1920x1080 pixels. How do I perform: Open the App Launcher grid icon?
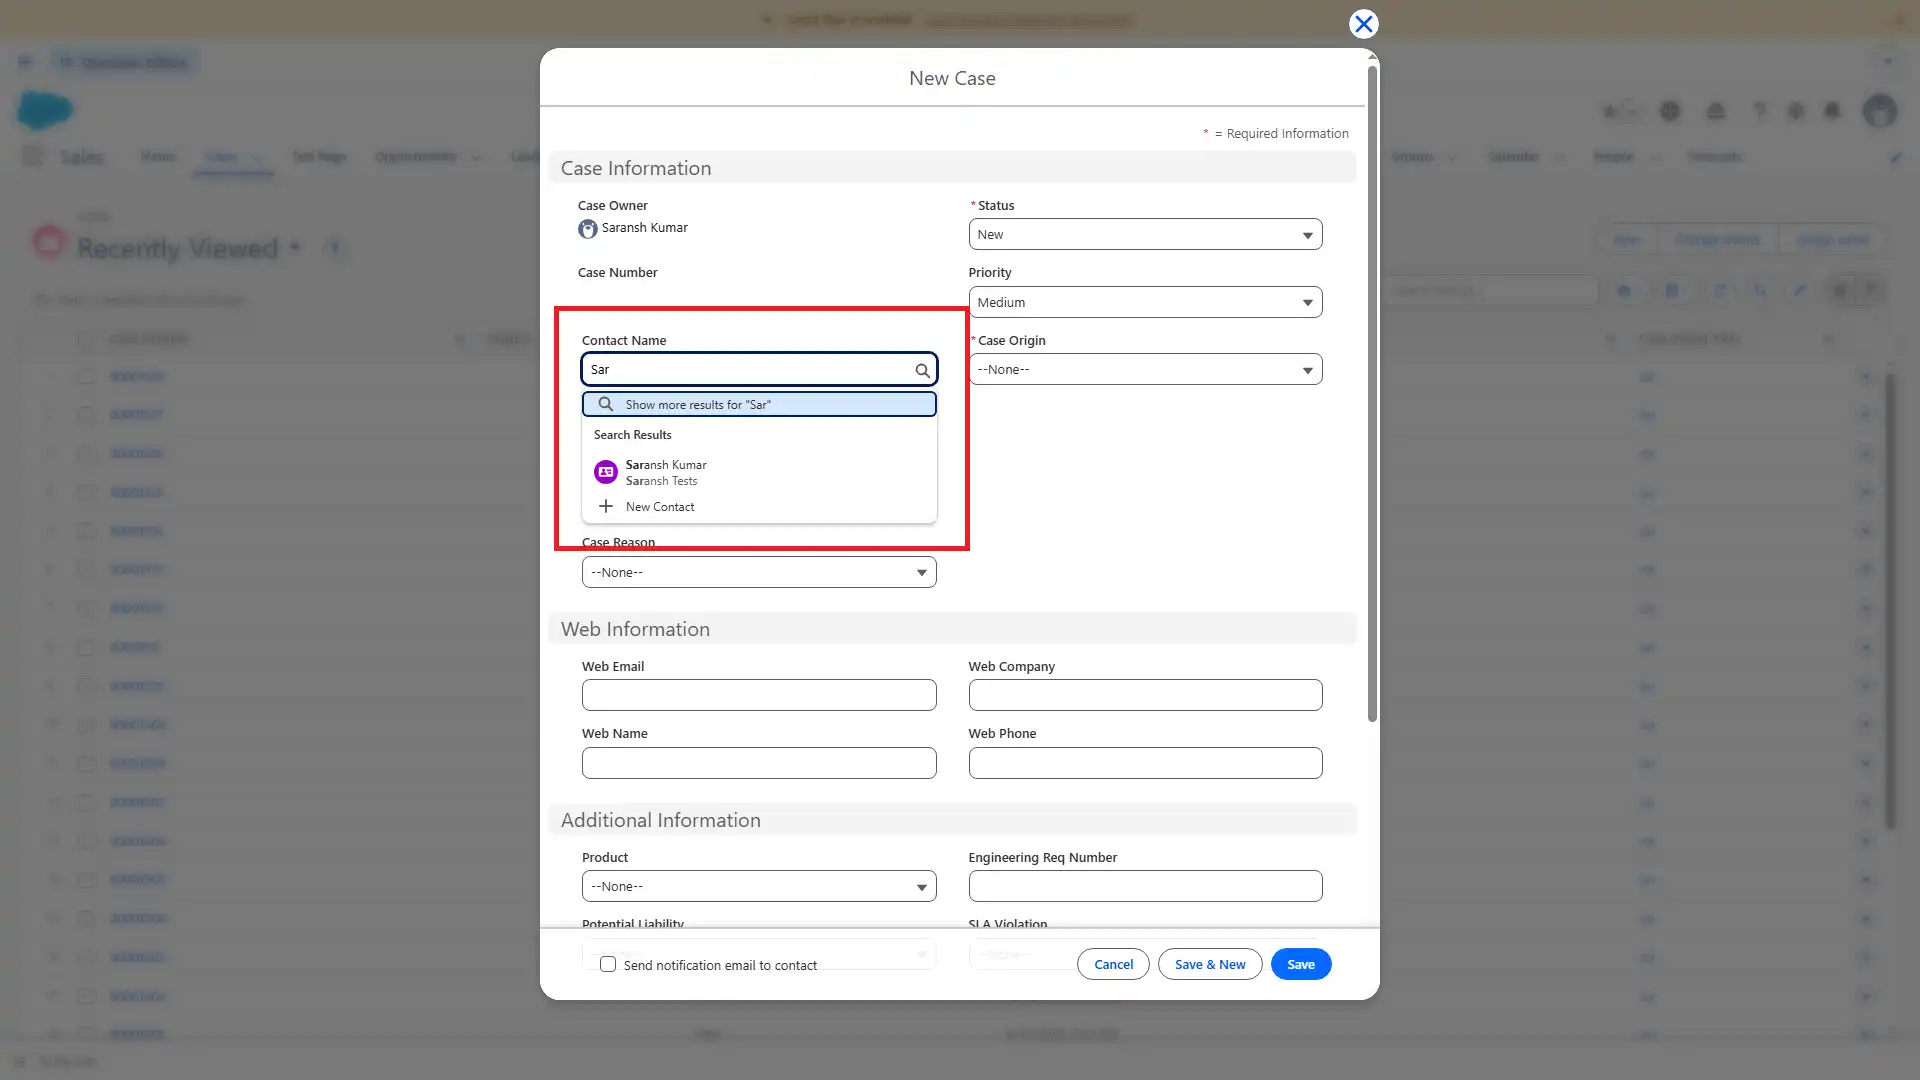click(32, 156)
